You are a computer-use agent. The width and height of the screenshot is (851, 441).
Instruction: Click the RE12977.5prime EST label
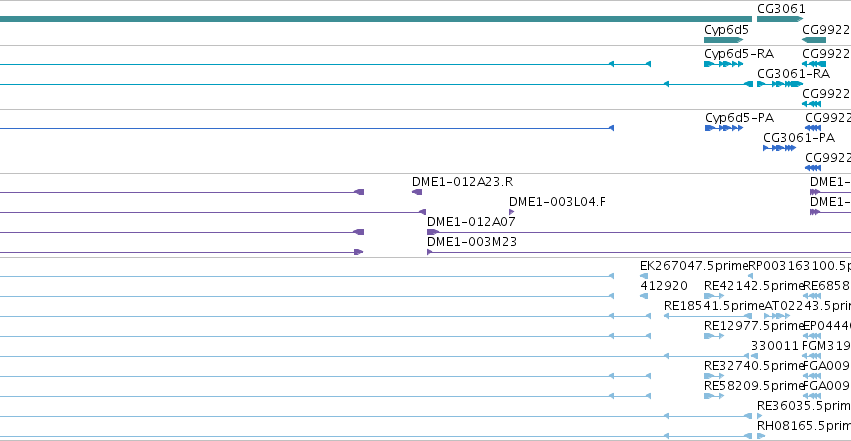pyautogui.click(x=753, y=326)
